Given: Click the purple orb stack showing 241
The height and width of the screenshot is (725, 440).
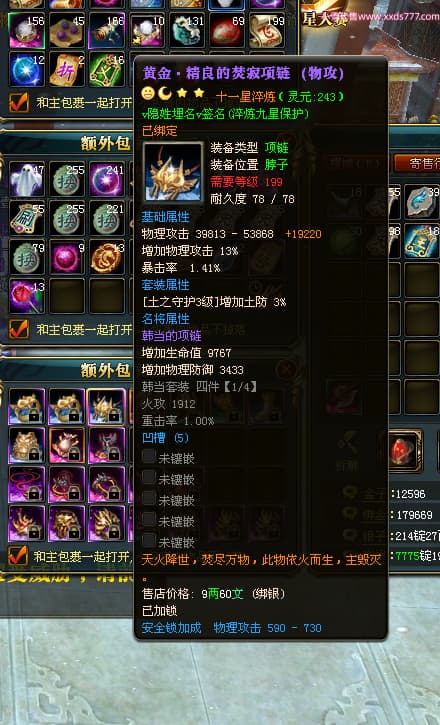Looking at the screenshot, I should pos(107,179).
